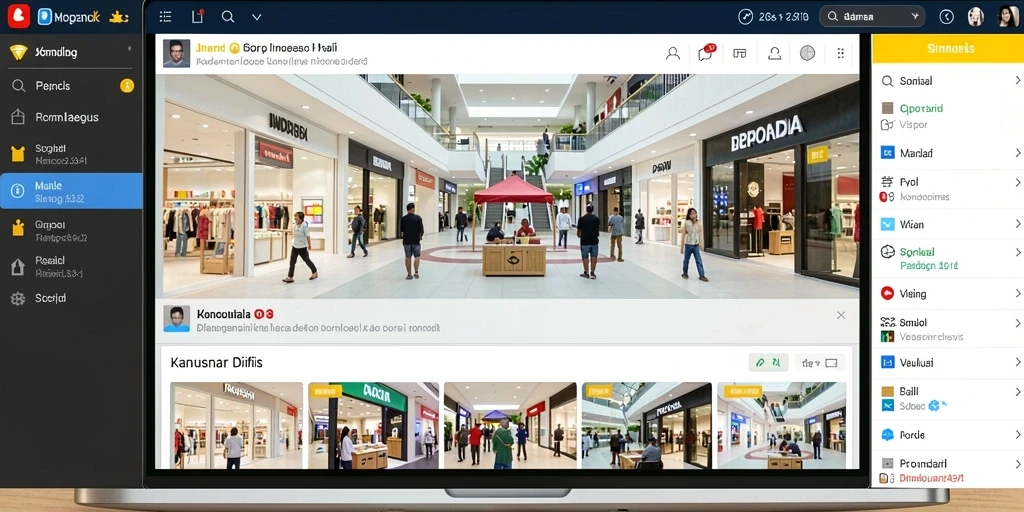1024x512 pixels.
Task: Click the post author avatar thumbnail
Action: click(x=176, y=54)
